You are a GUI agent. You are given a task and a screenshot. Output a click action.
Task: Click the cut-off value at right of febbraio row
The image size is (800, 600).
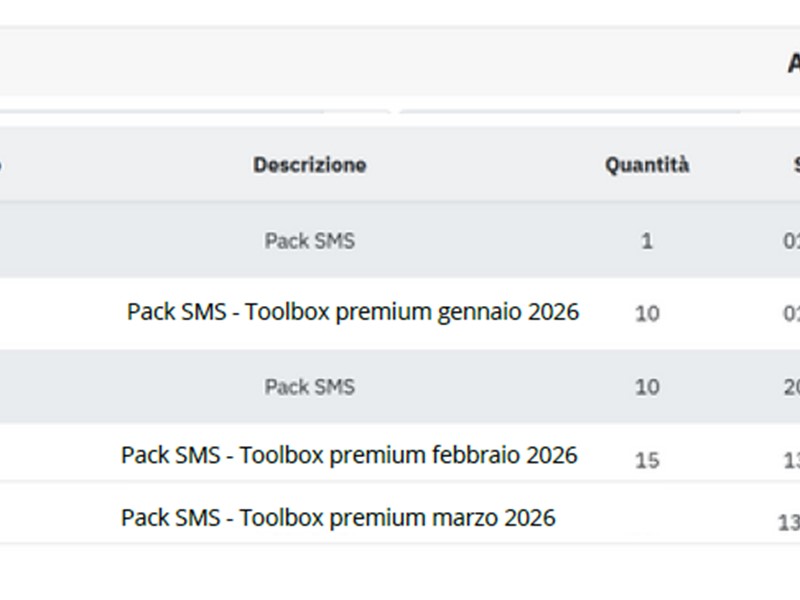[x=791, y=461]
